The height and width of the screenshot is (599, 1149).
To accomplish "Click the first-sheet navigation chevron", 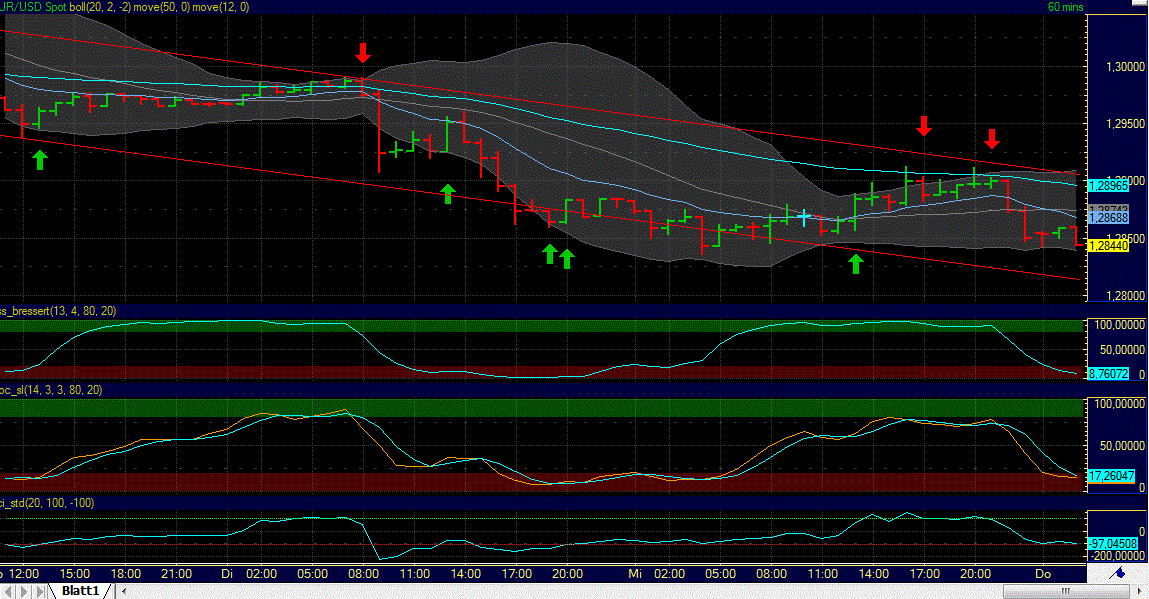I will click(8, 591).
